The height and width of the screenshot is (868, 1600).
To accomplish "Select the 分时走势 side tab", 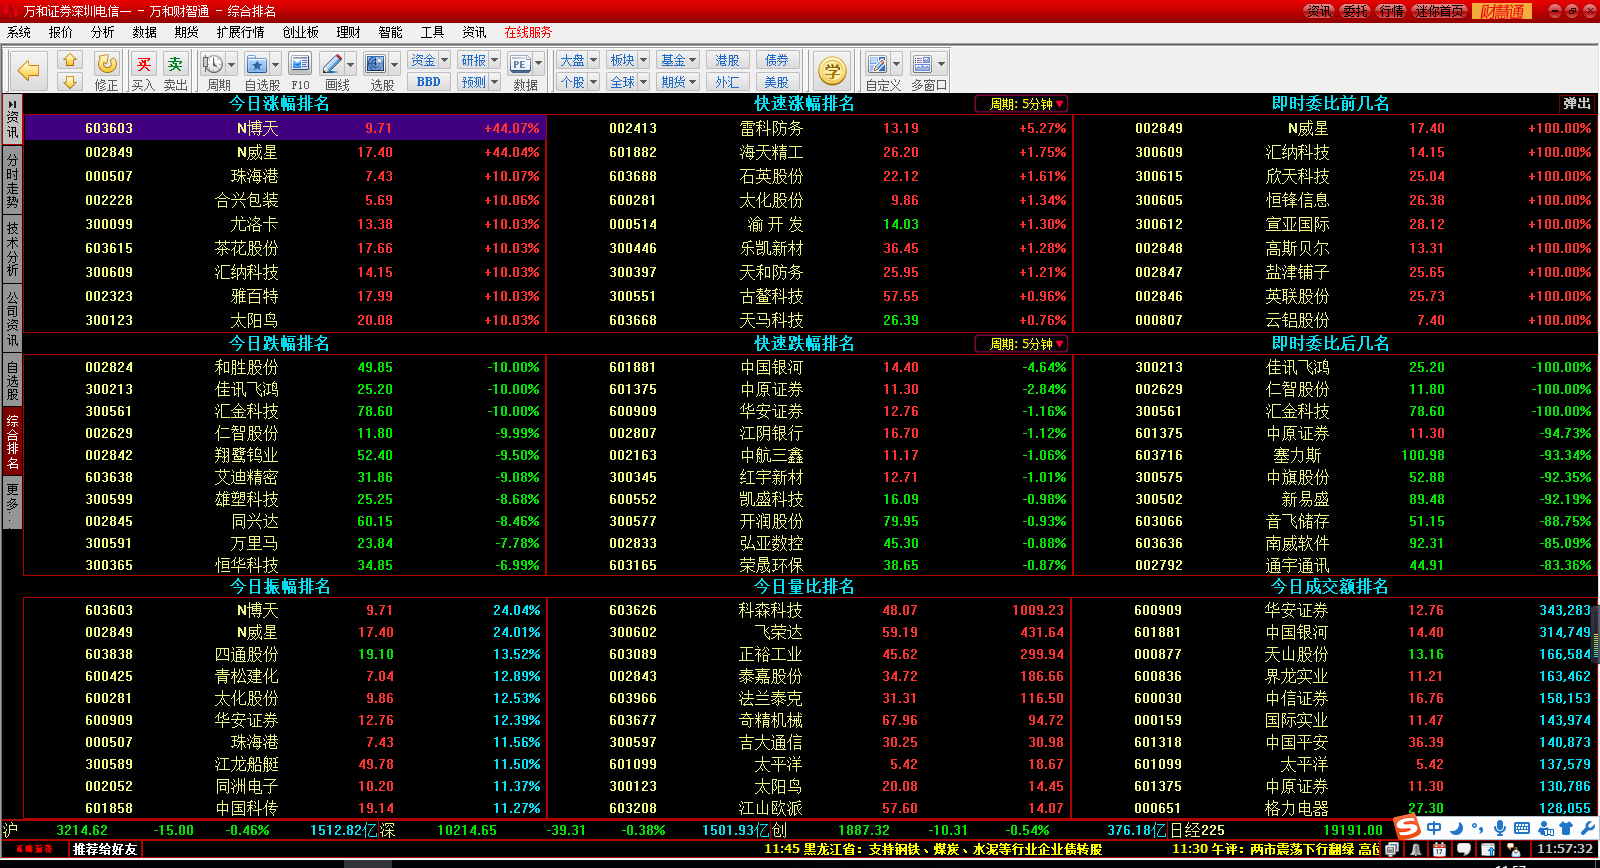I will tap(12, 180).
